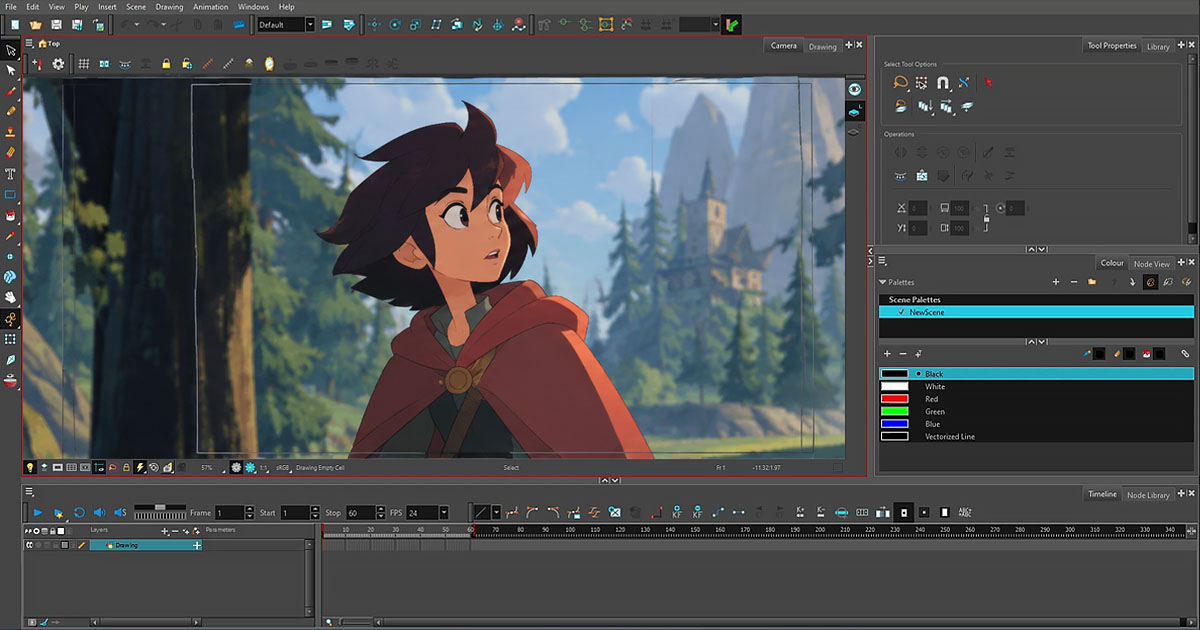Click the Save Scene floppy icon
Viewport: 1200px width, 630px height.
56,23
